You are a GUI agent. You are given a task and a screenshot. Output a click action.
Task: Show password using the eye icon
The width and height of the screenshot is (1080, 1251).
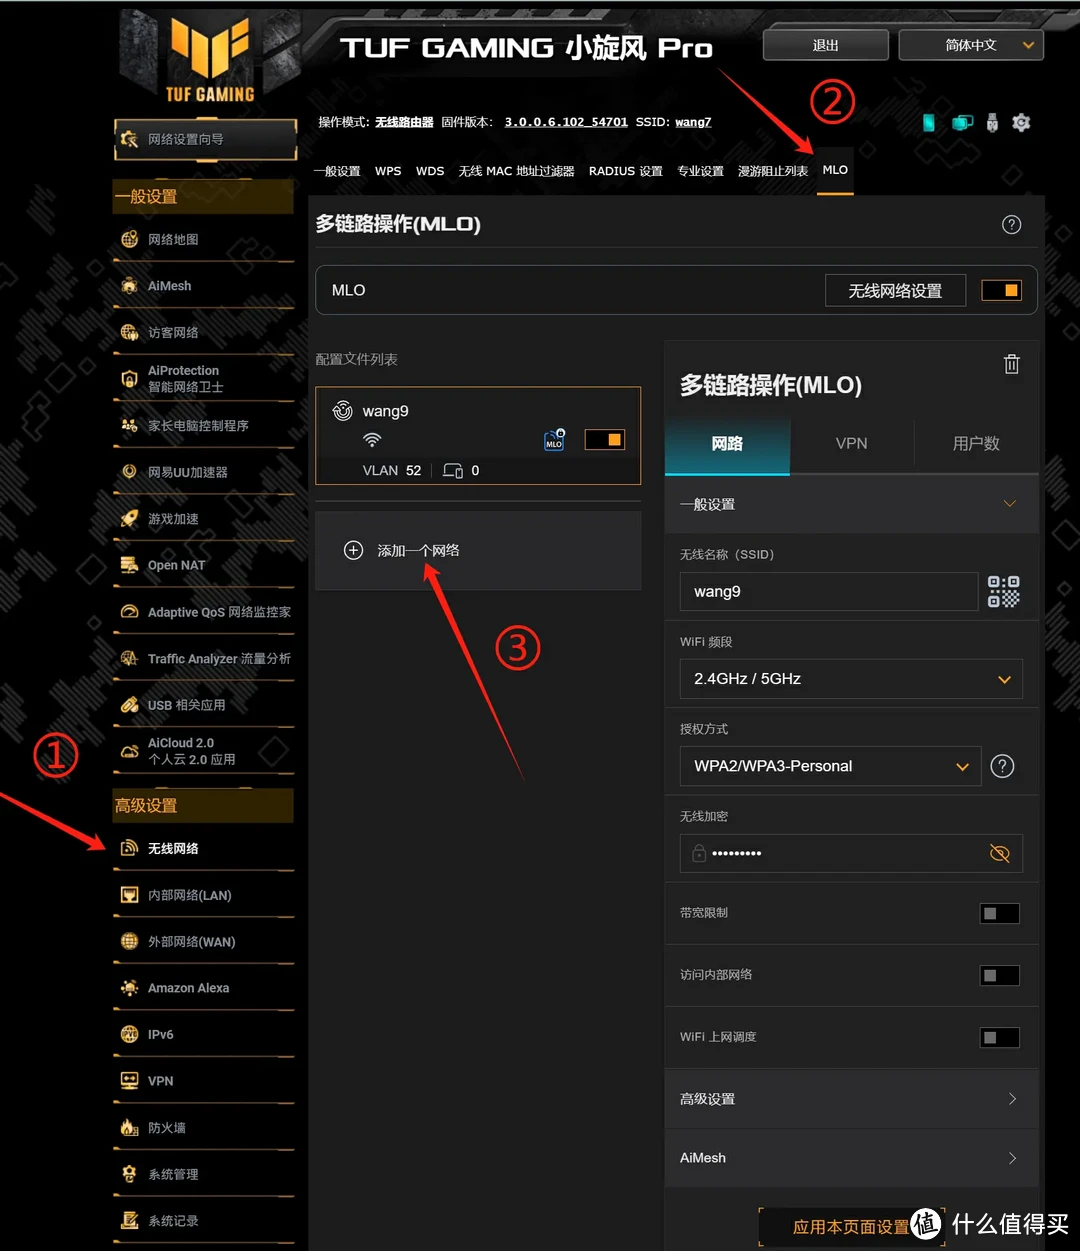(999, 853)
